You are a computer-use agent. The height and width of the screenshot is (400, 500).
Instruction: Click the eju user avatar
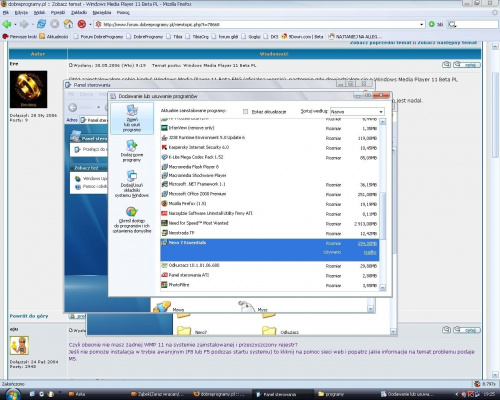point(19,345)
